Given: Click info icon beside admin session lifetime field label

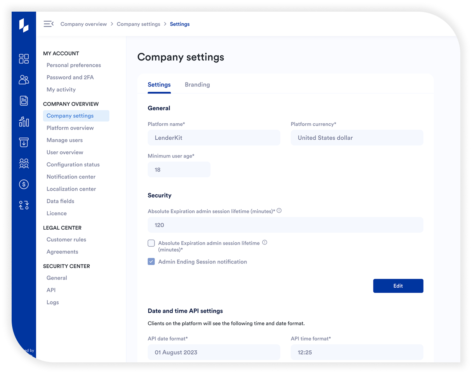Looking at the screenshot, I should [279, 211].
